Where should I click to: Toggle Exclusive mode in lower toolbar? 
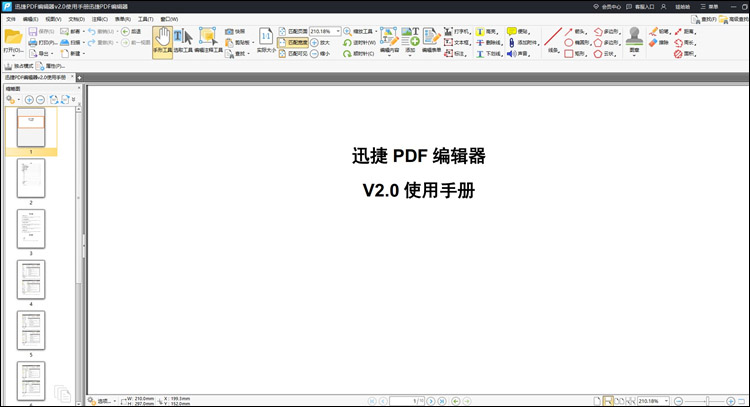tap(19, 66)
